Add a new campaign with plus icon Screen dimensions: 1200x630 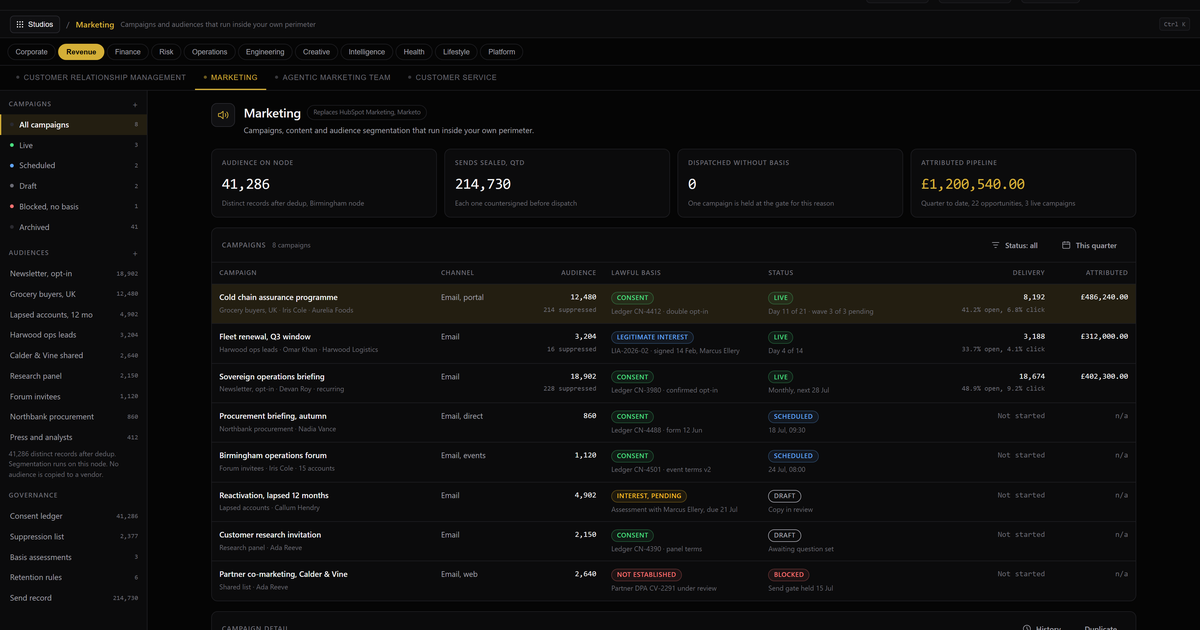[135, 104]
